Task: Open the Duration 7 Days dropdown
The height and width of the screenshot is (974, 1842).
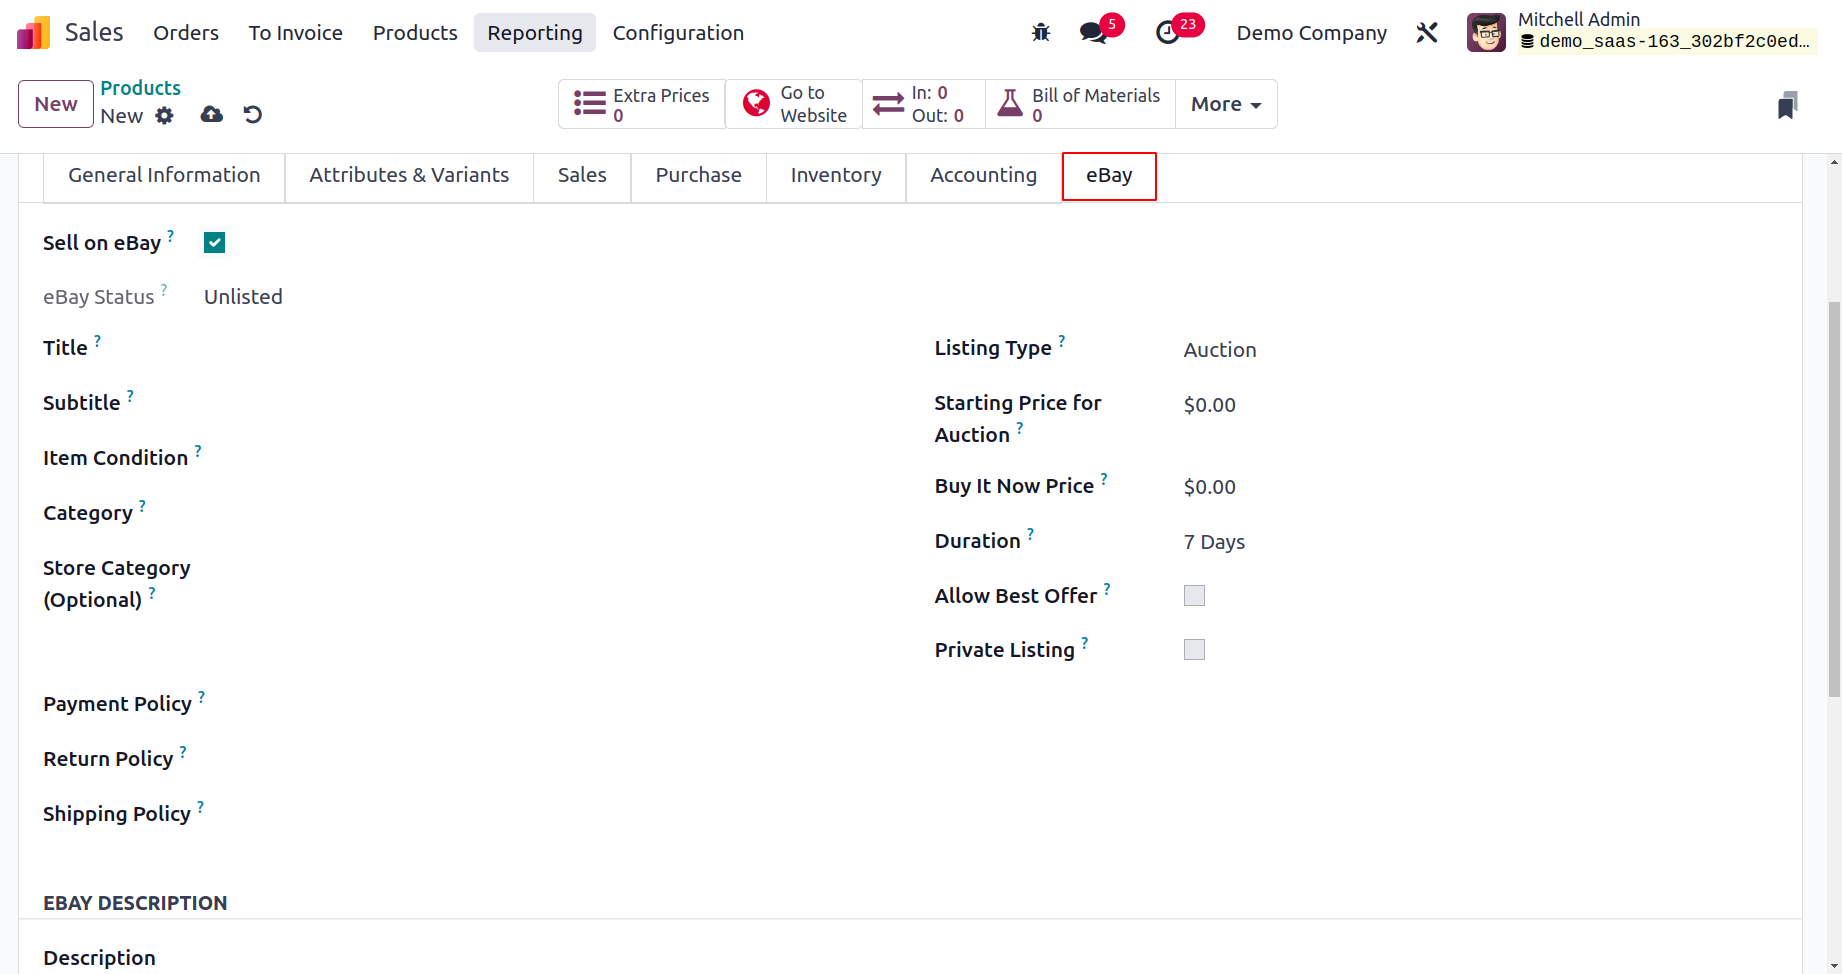Action: (x=1480, y=542)
